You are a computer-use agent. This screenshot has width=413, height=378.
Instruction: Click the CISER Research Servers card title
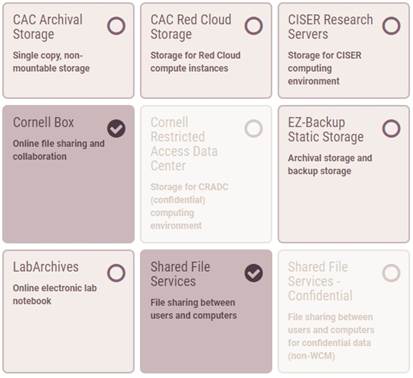click(330, 27)
